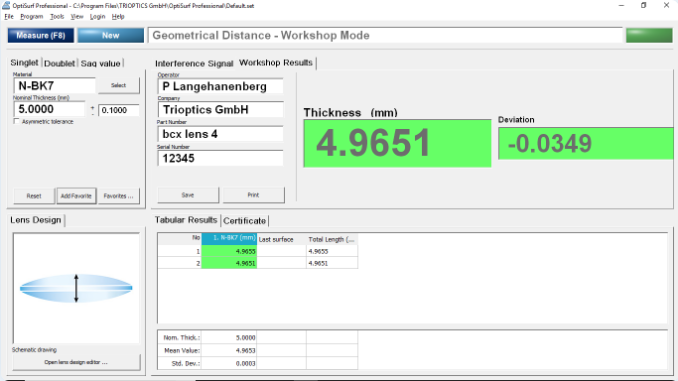Image resolution: width=678 pixels, height=381 pixels.
Task: Click the green status indicator at top right
Action: pyautogui.click(x=649, y=35)
